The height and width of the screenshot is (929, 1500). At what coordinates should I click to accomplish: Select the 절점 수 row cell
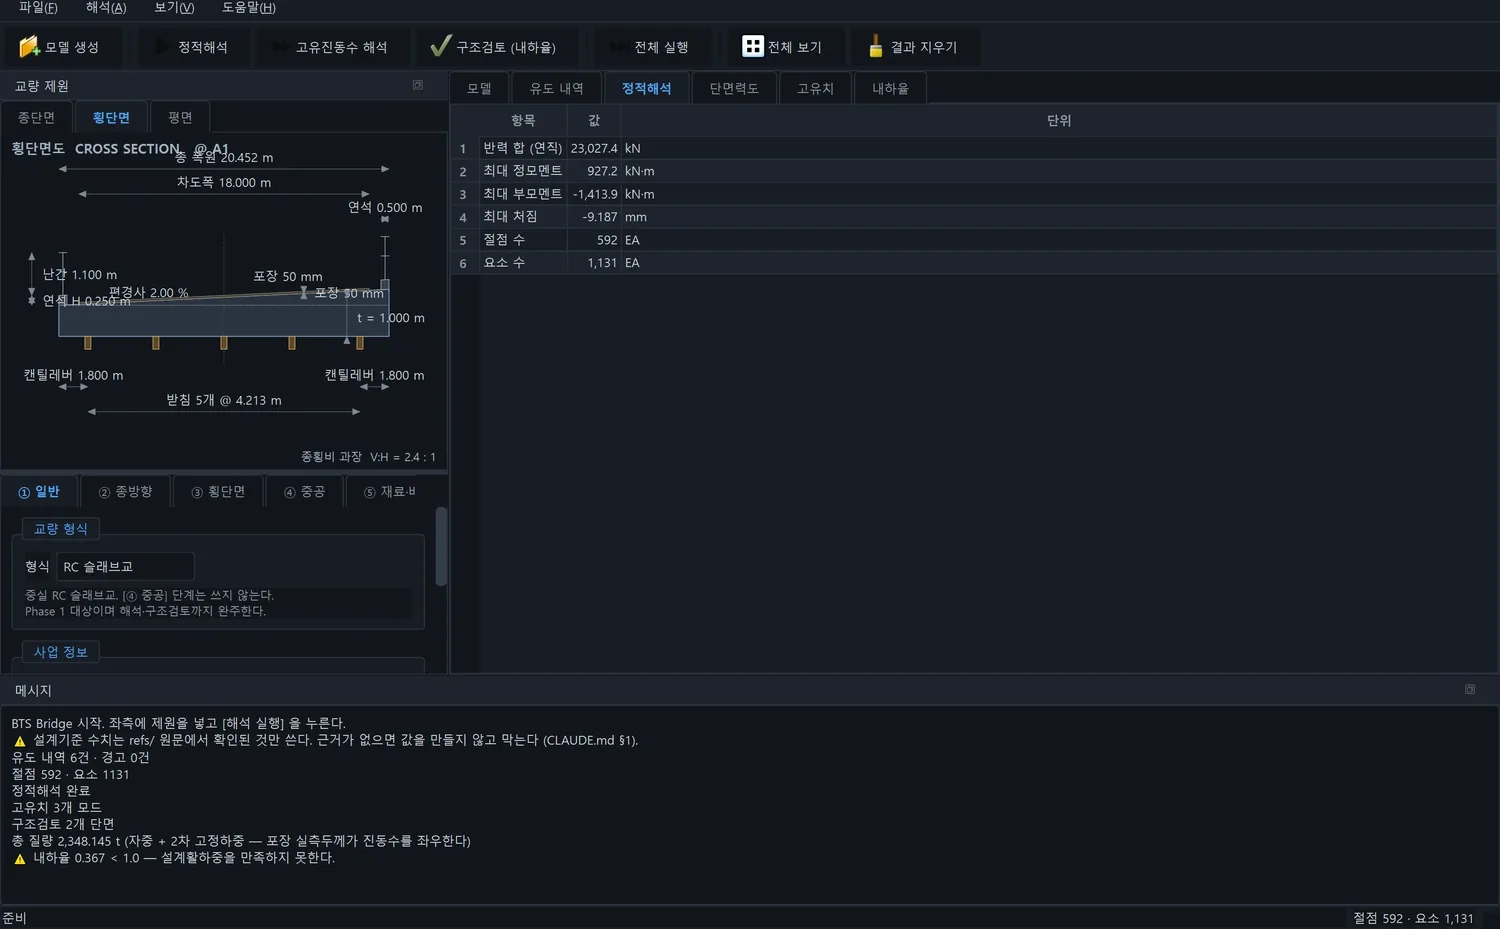click(x=523, y=240)
